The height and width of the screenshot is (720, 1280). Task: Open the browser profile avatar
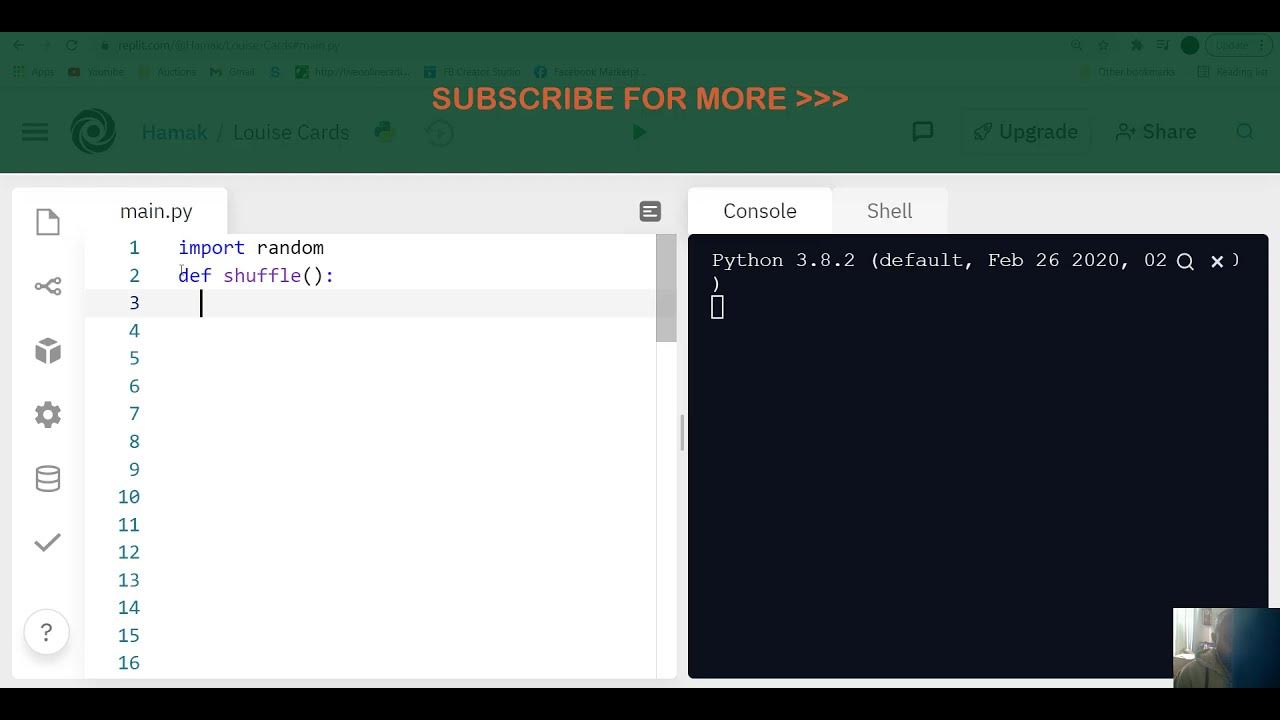1190,45
